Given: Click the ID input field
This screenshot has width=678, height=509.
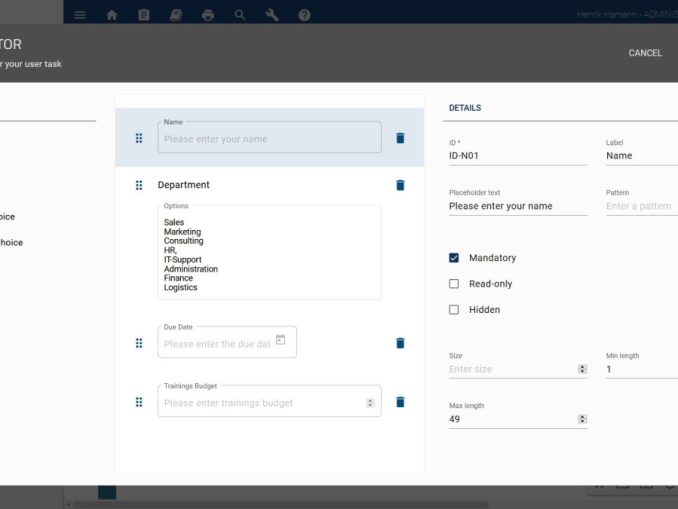Looking at the screenshot, I should point(517,156).
